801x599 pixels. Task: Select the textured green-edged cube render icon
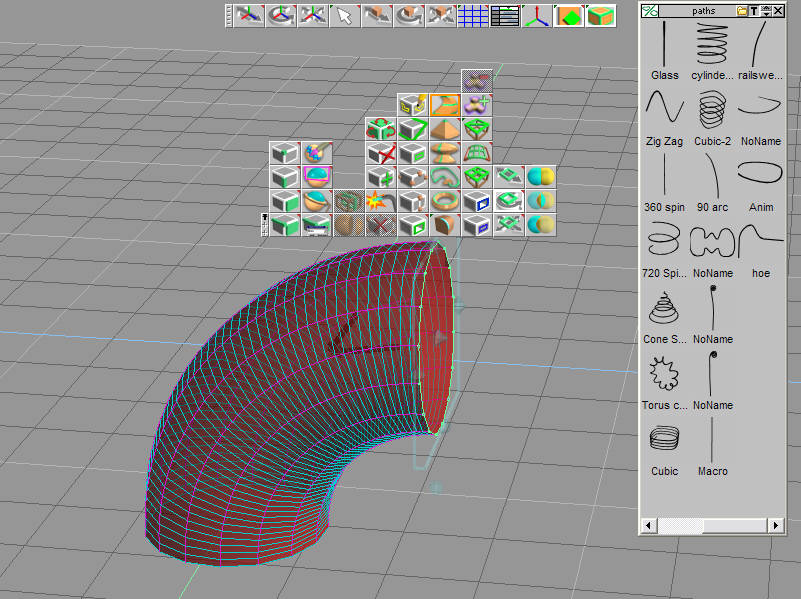pyautogui.click(x=601, y=16)
